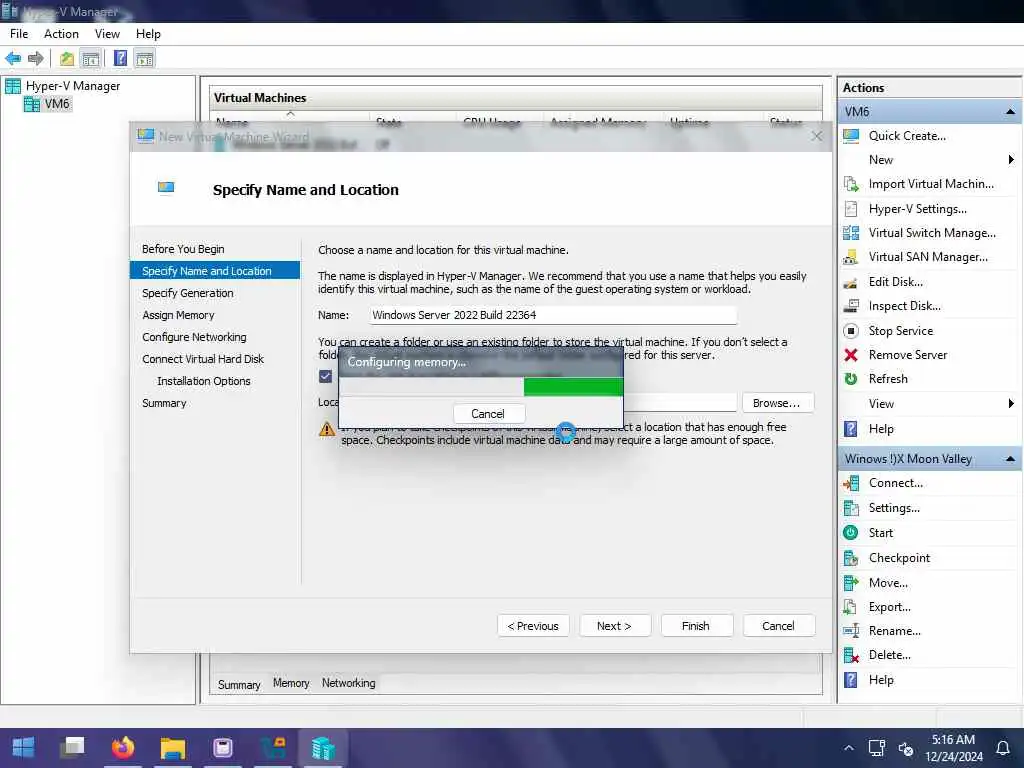Open Firefox from the taskbar

click(x=122, y=747)
